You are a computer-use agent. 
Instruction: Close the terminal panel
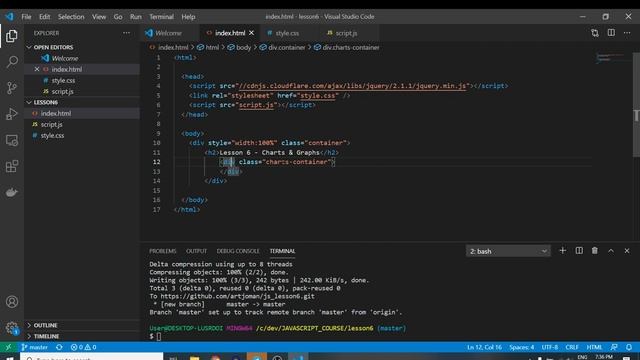[x=627, y=251]
